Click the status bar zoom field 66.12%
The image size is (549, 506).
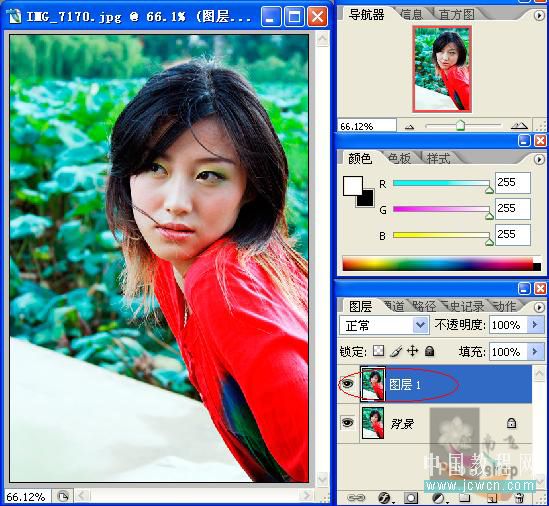tap(27, 497)
